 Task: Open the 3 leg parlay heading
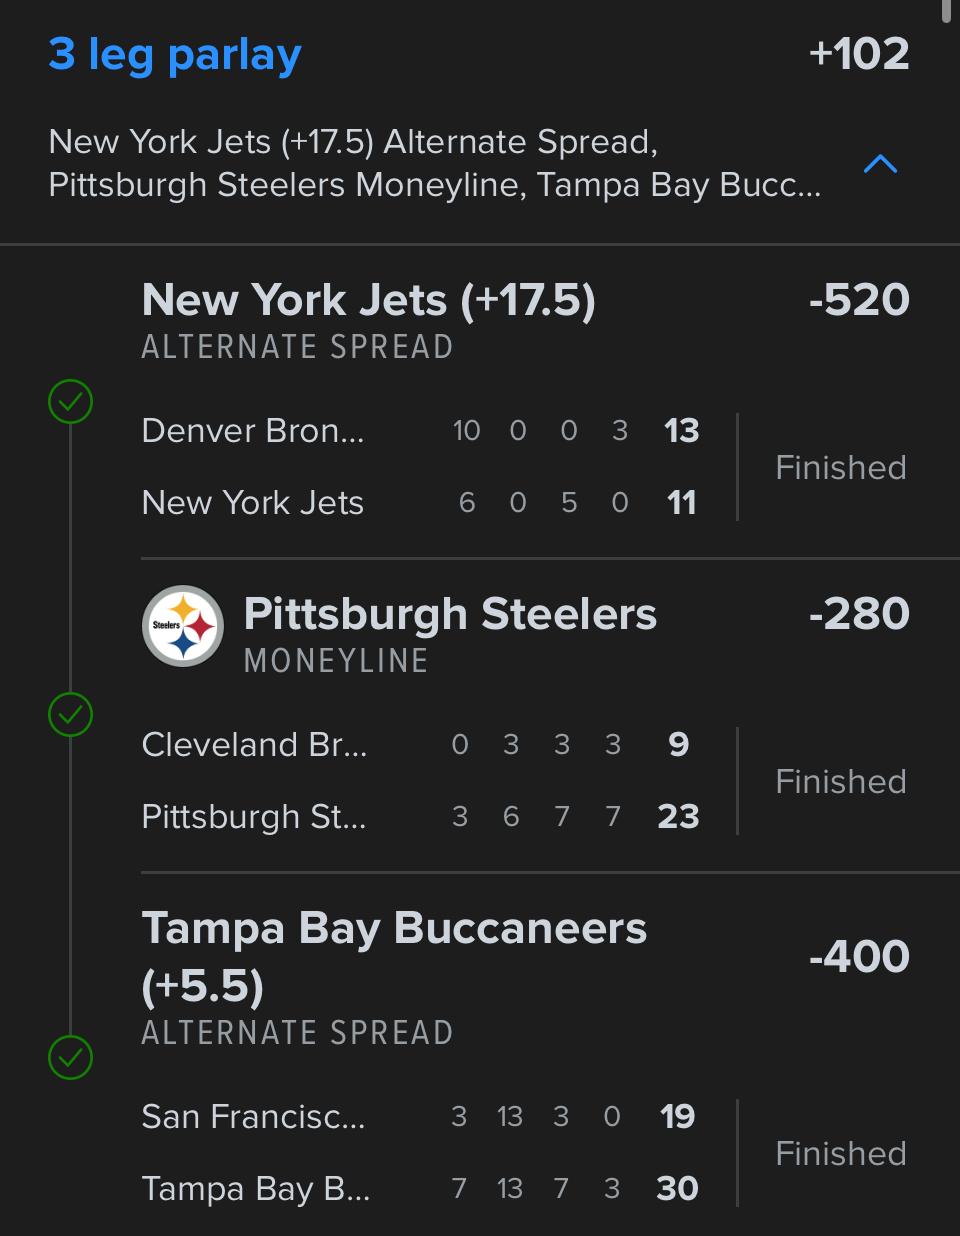(x=175, y=54)
